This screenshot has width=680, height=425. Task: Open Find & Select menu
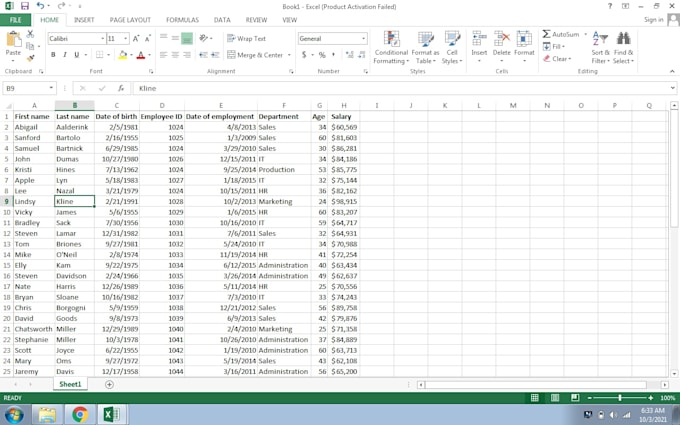pos(624,47)
